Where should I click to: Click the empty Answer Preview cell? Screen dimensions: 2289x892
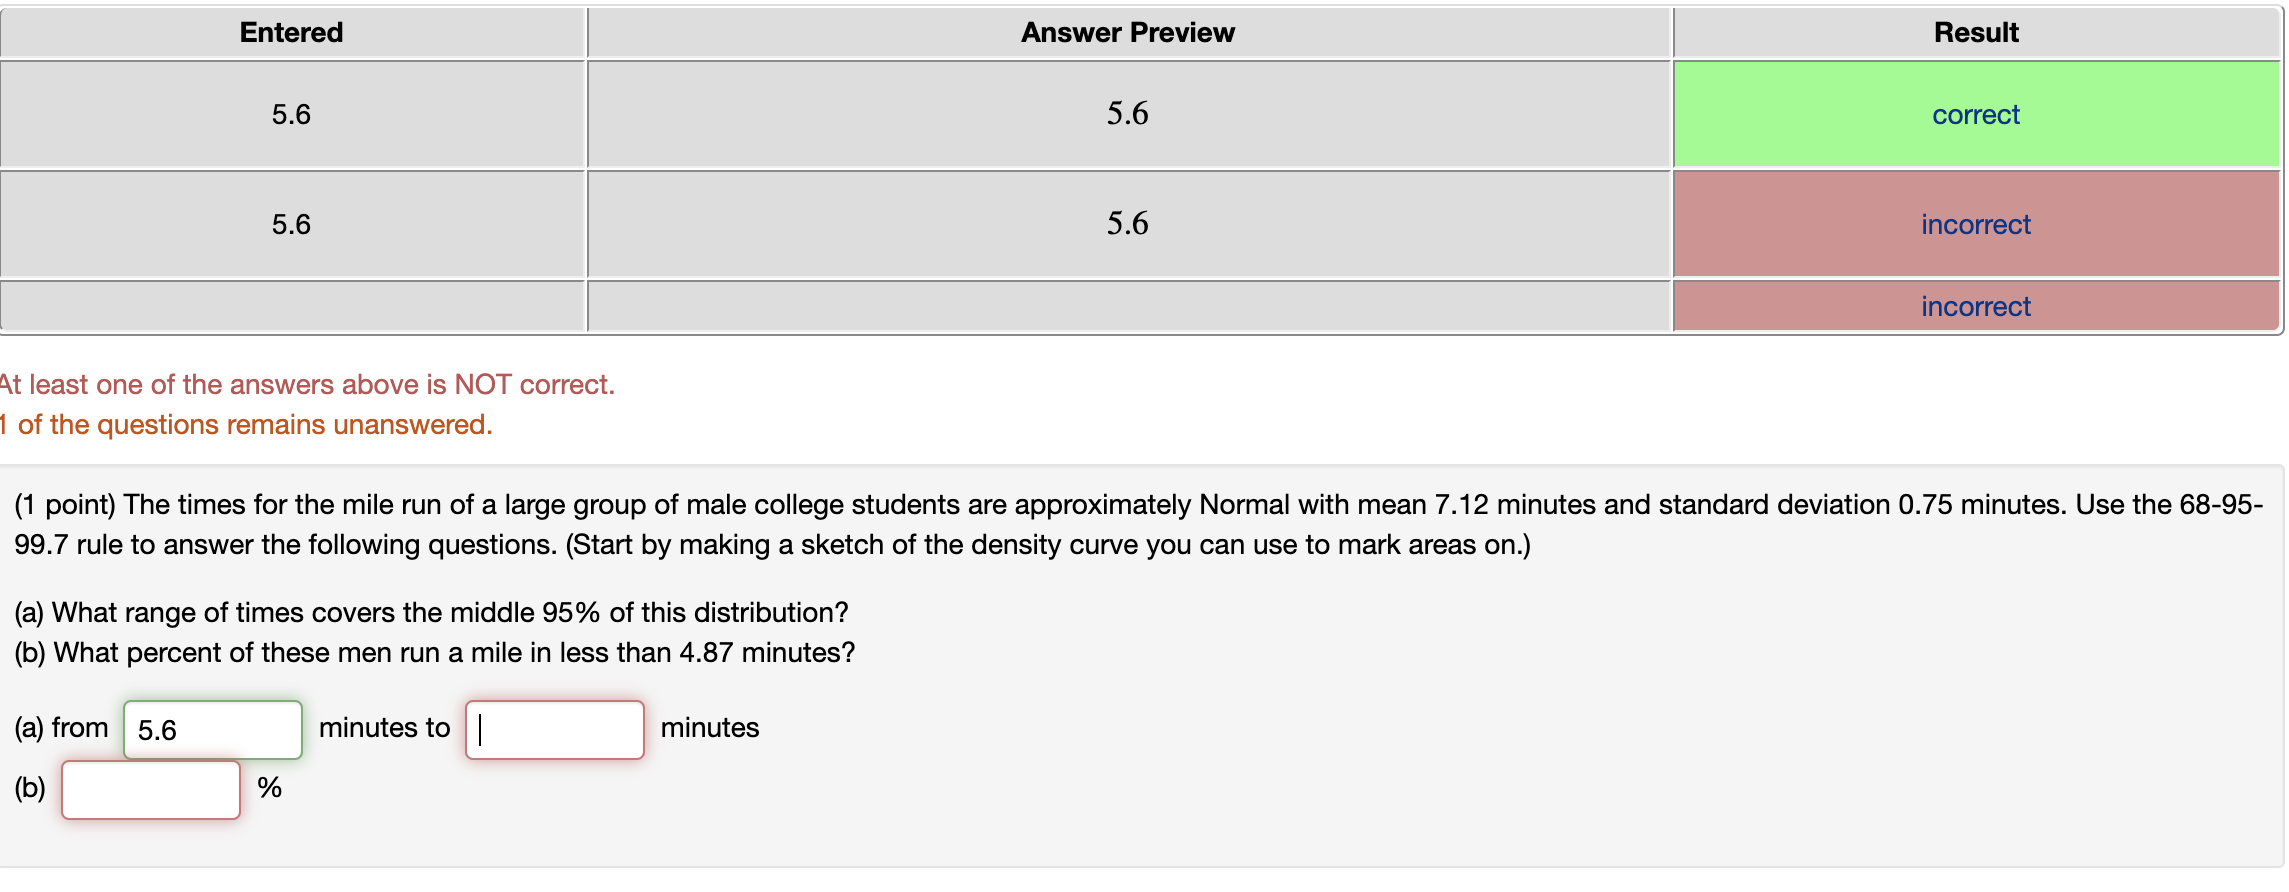[x=1126, y=306]
